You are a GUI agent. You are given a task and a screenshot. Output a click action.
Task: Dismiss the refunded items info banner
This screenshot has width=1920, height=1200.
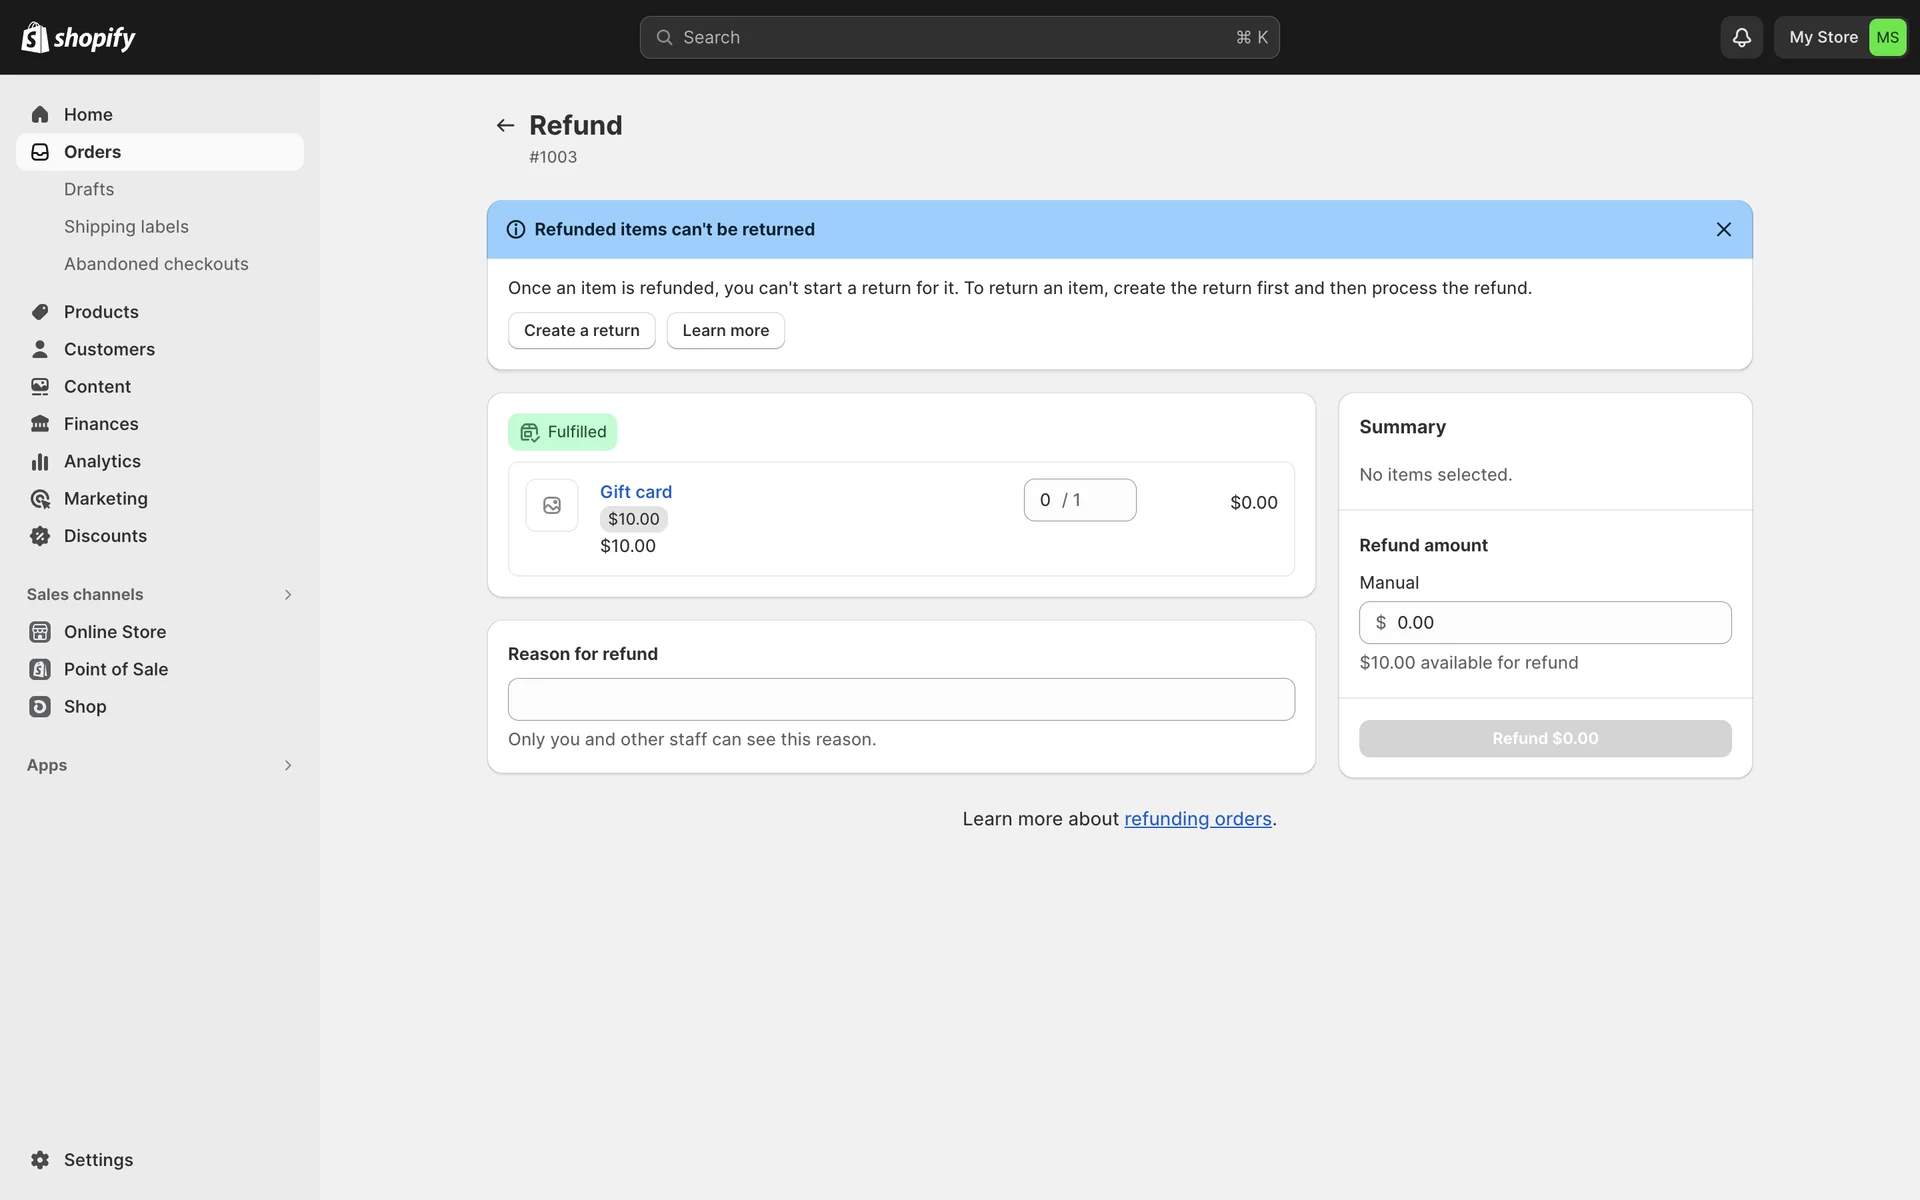[x=1723, y=229]
